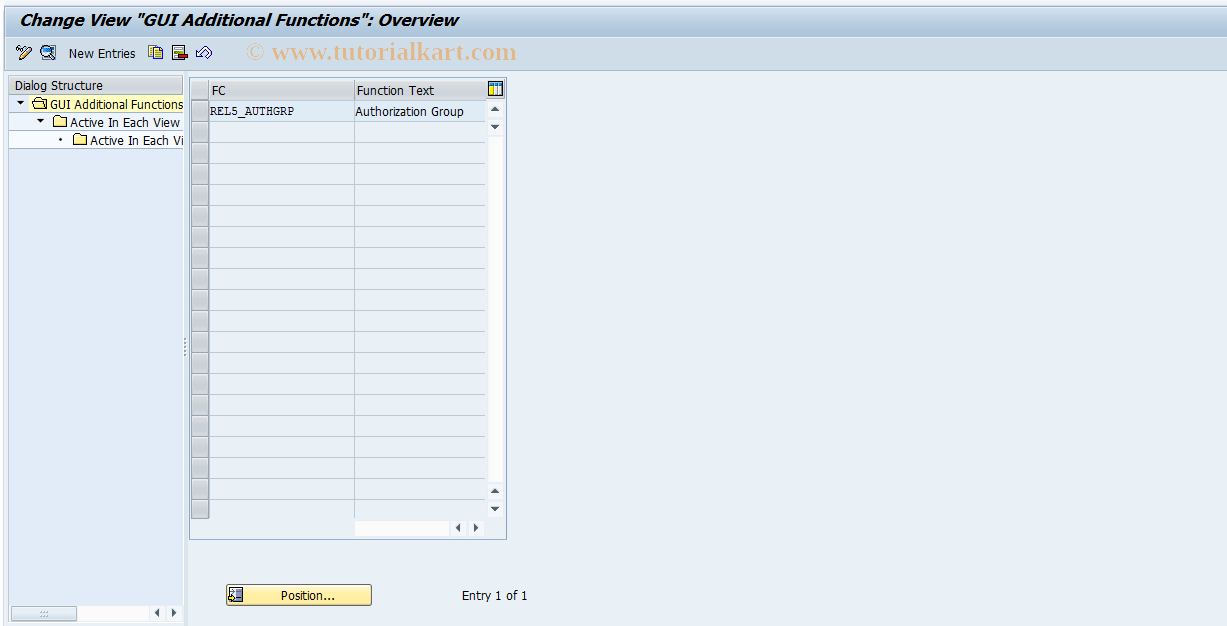Select the REL5_AUTHGRP cell
This screenshot has height=626, width=1227.
point(282,111)
